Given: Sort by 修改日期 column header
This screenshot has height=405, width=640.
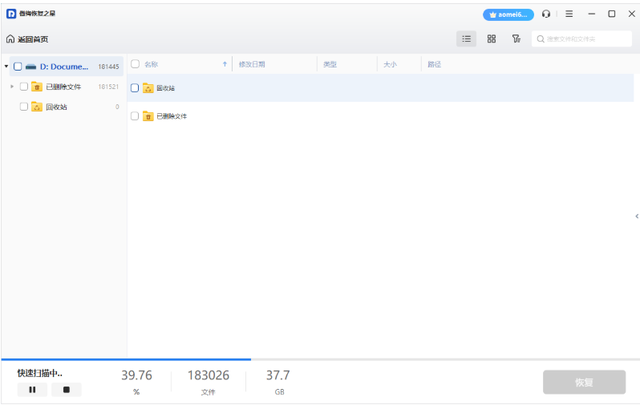Looking at the screenshot, I should pos(252,64).
